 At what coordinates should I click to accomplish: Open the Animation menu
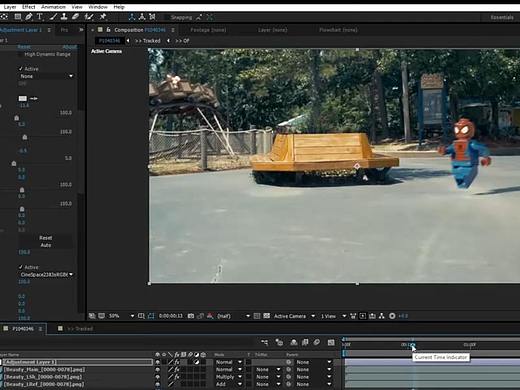pos(53,7)
